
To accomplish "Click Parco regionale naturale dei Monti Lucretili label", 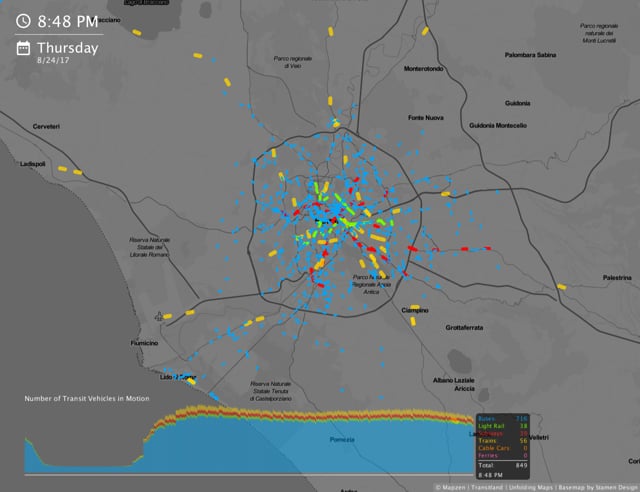I will [599, 33].
